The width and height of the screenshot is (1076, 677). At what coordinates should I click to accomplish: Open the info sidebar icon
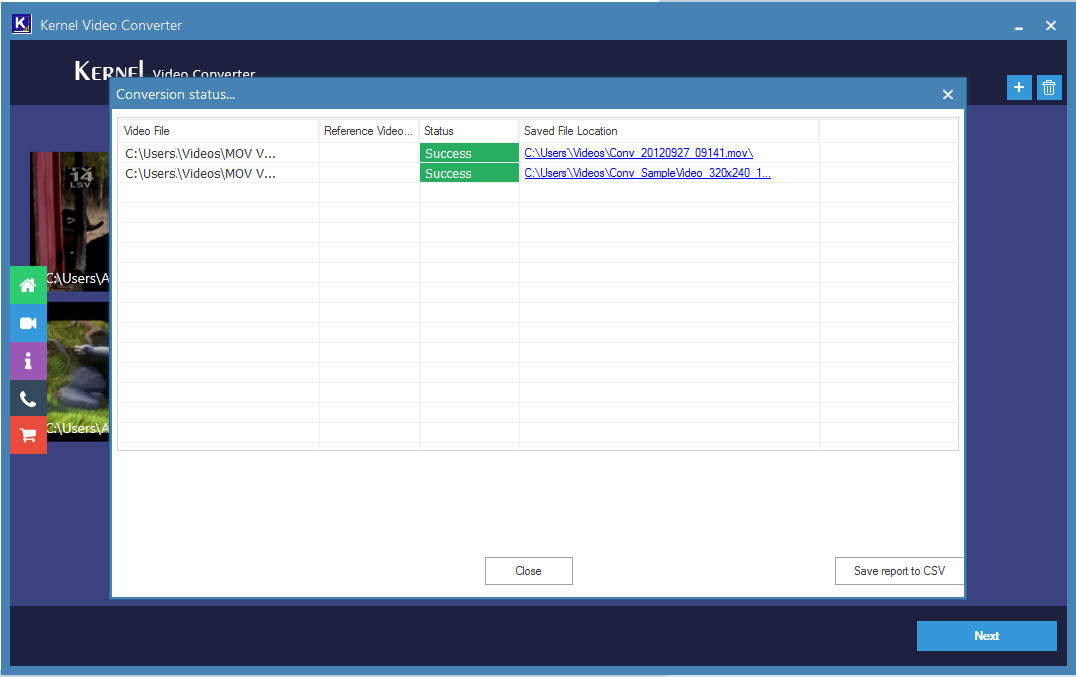click(x=28, y=361)
